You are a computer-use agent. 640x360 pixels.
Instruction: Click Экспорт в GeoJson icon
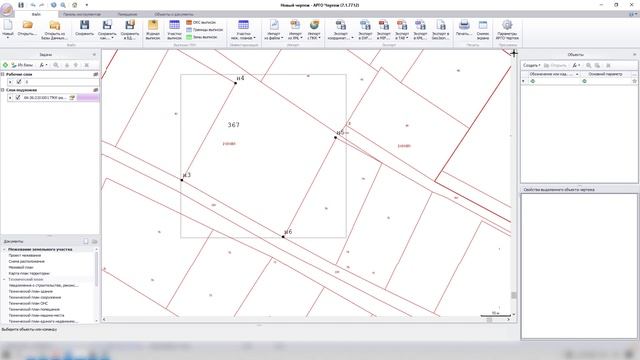440,25
